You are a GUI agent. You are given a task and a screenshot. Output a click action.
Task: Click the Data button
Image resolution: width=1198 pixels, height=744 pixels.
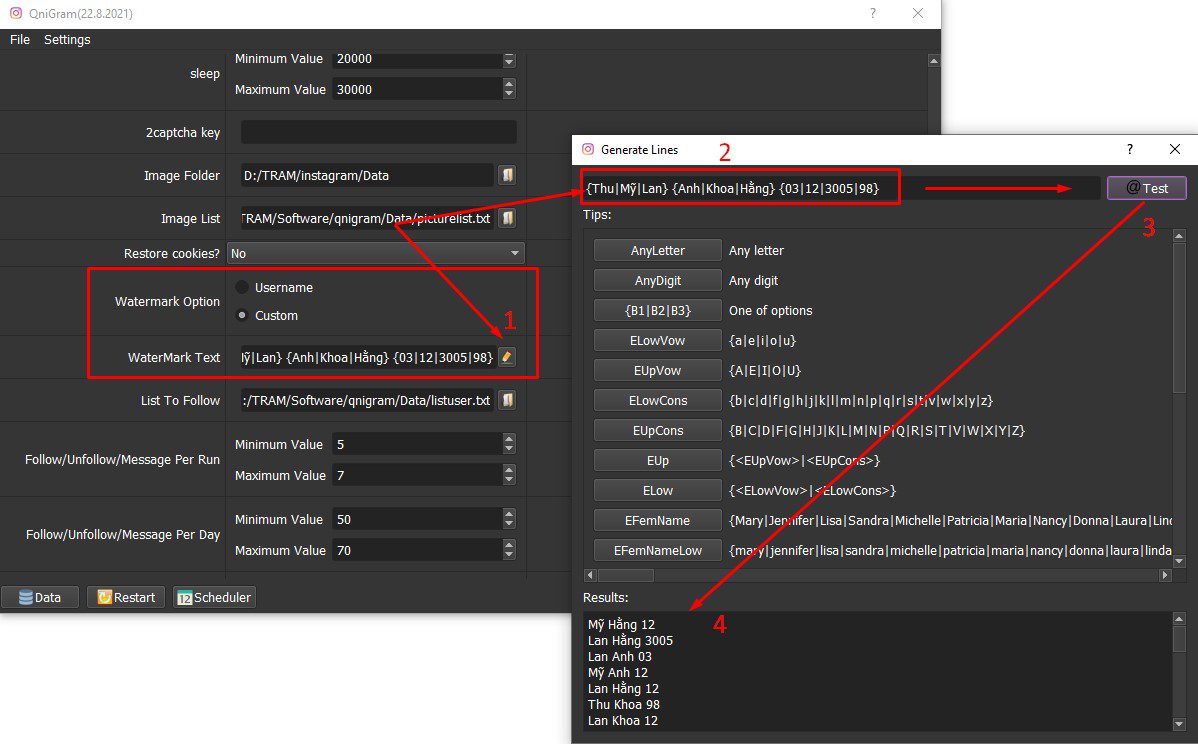40,597
